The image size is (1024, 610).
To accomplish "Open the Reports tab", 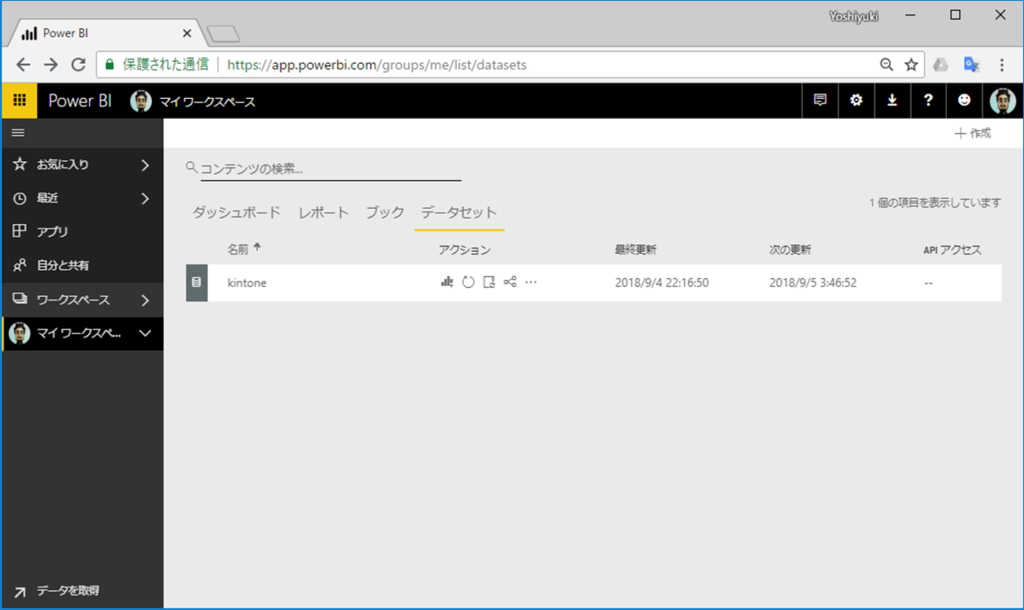I will (322, 212).
